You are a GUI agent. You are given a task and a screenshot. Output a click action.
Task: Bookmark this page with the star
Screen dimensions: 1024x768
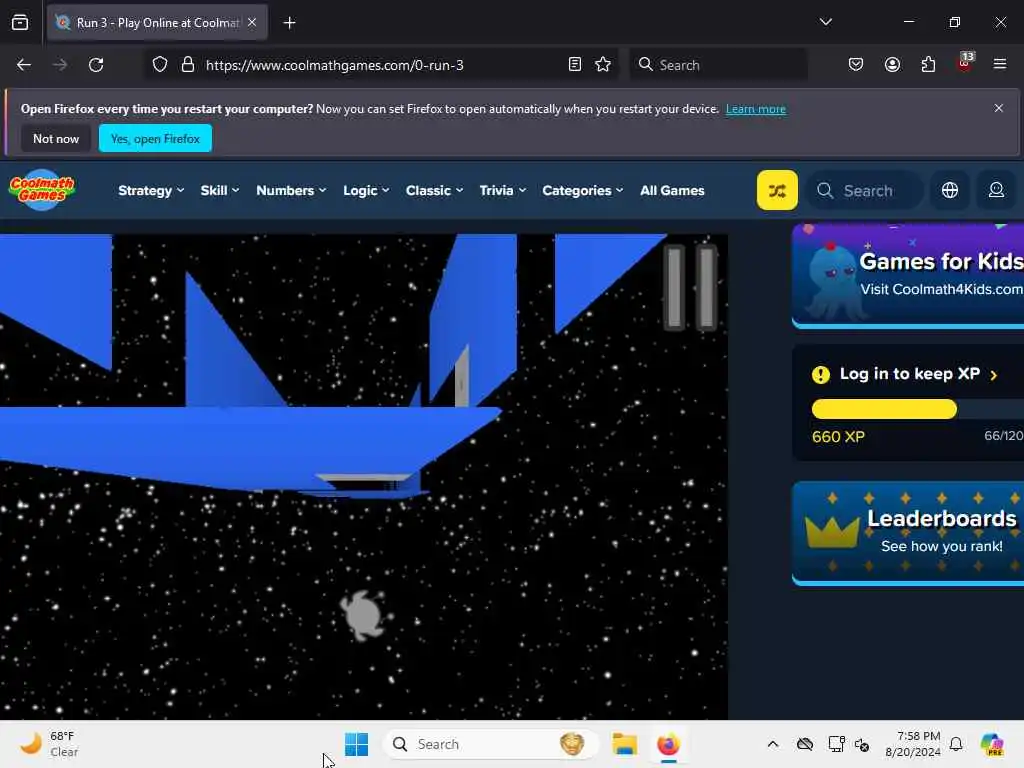pyautogui.click(x=603, y=65)
